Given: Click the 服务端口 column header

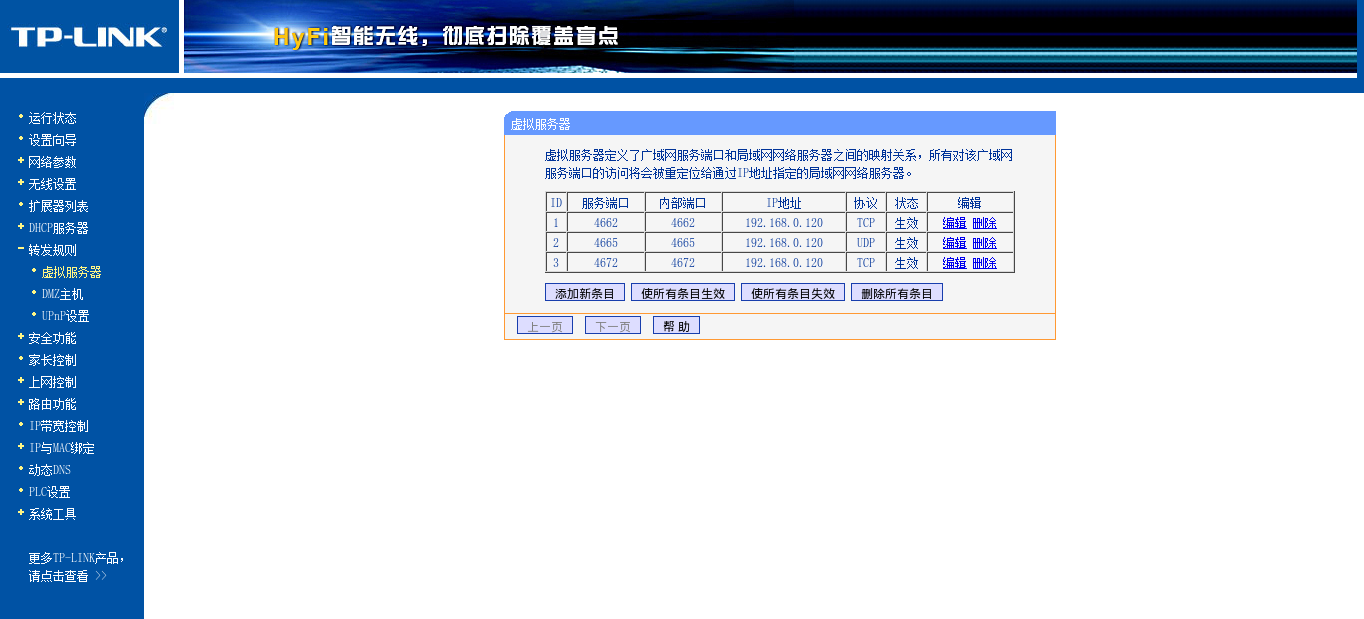Looking at the screenshot, I should (606, 203).
